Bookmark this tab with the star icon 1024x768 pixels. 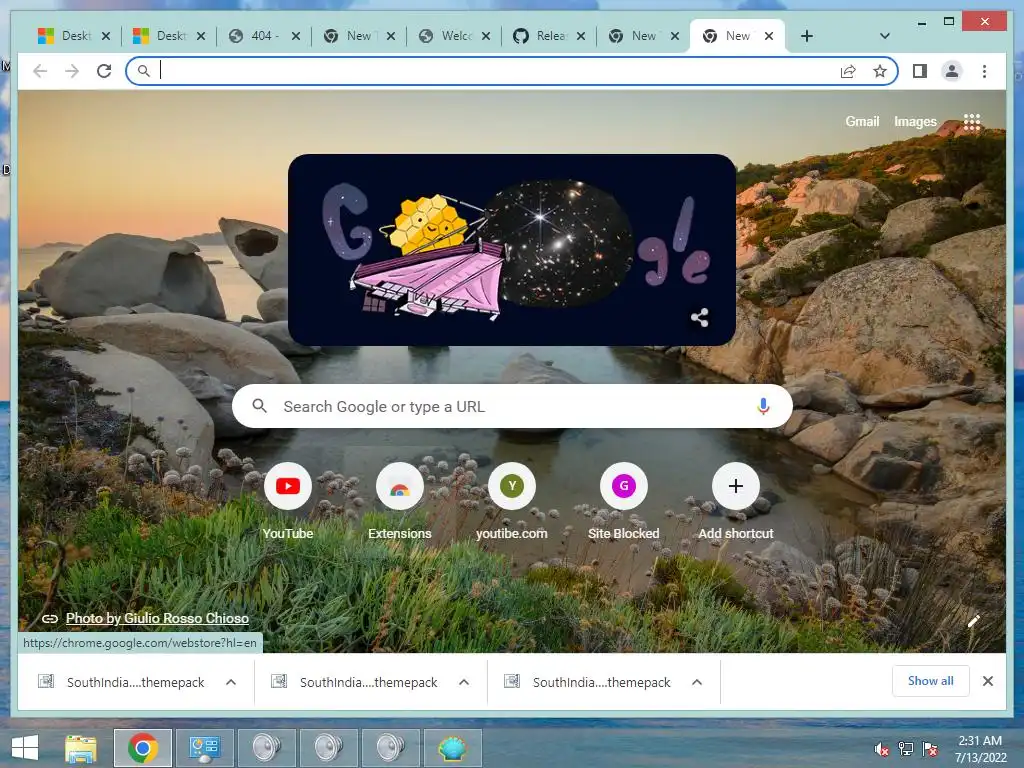[x=880, y=71]
